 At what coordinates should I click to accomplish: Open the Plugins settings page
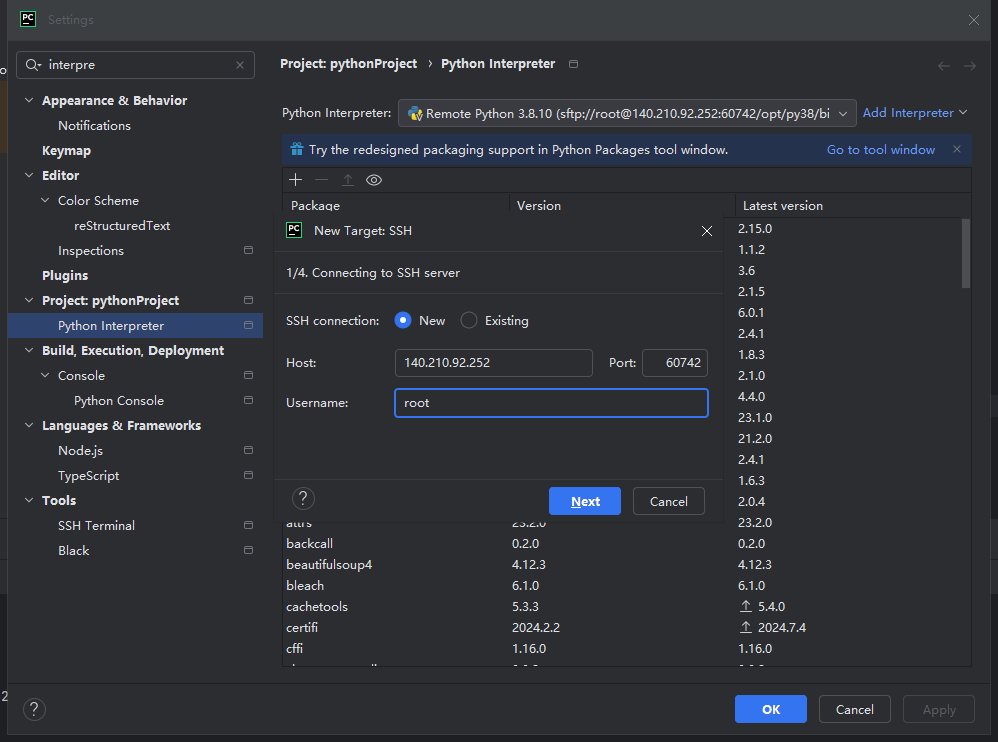pyautogui.click(x=65, y=276)
